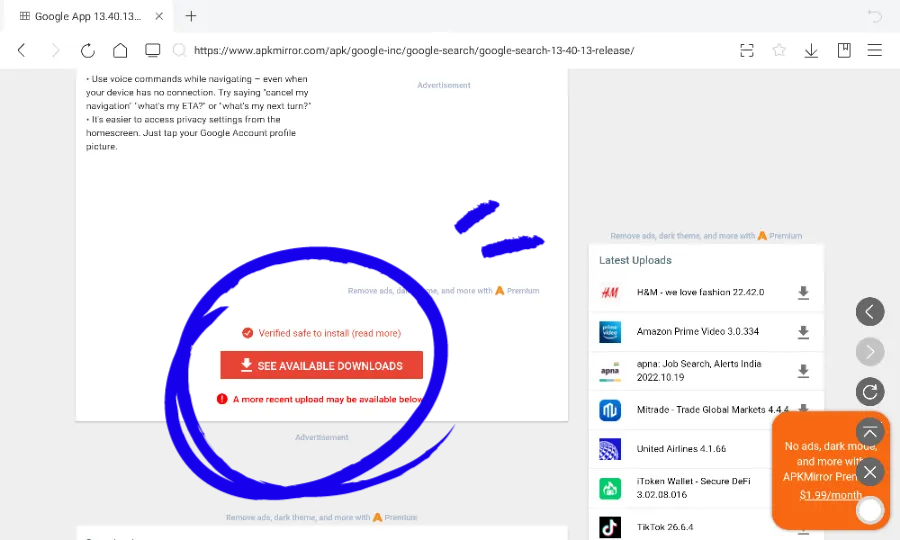Open the browser hamburger menu
This screenshot has height=540, width=900.
[x=875, y=50]
